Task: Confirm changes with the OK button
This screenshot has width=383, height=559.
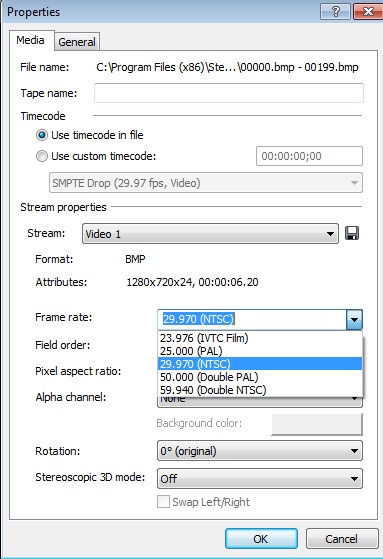Action: [261, 539]
